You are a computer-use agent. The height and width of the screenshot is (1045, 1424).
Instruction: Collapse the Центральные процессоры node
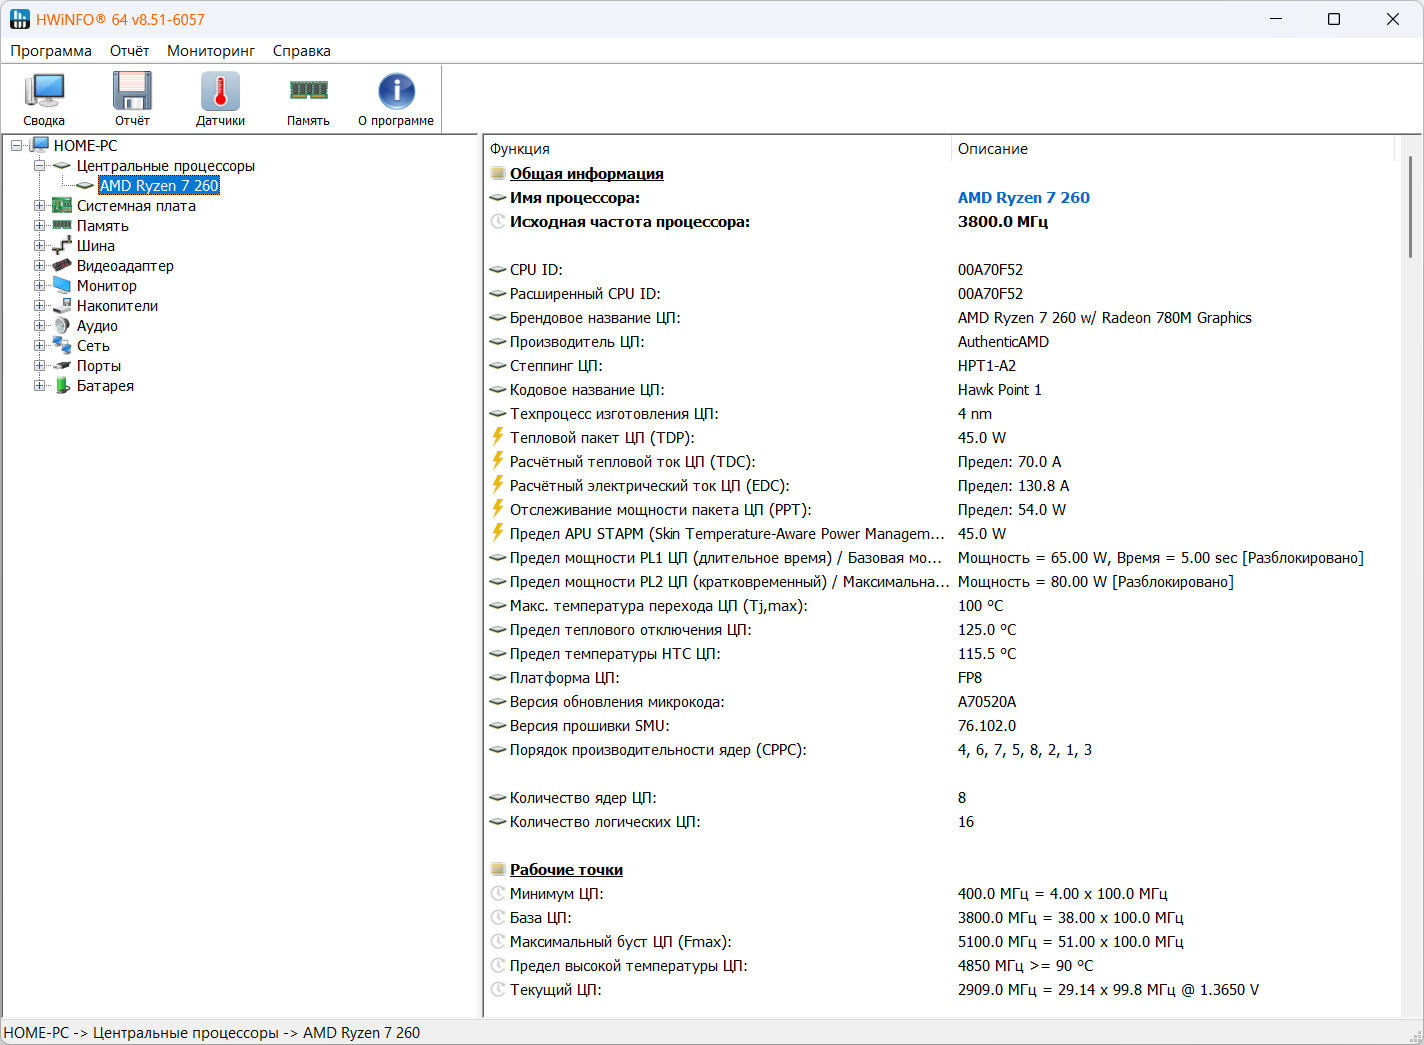coord(39,166)
